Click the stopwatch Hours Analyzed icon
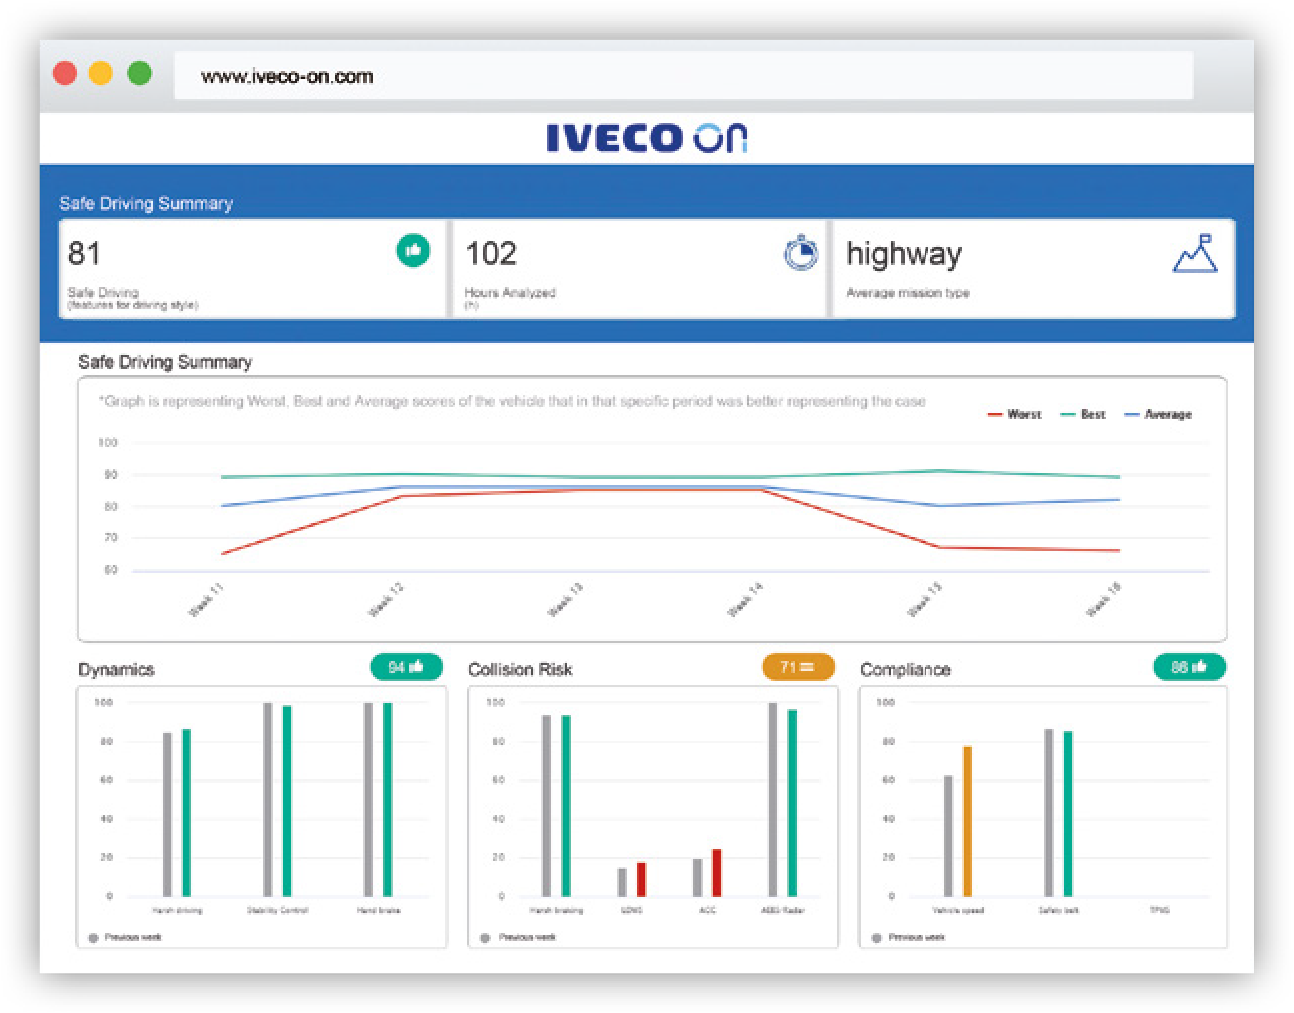Viewport: 1294px width, 1013px height. coord(800,253)
